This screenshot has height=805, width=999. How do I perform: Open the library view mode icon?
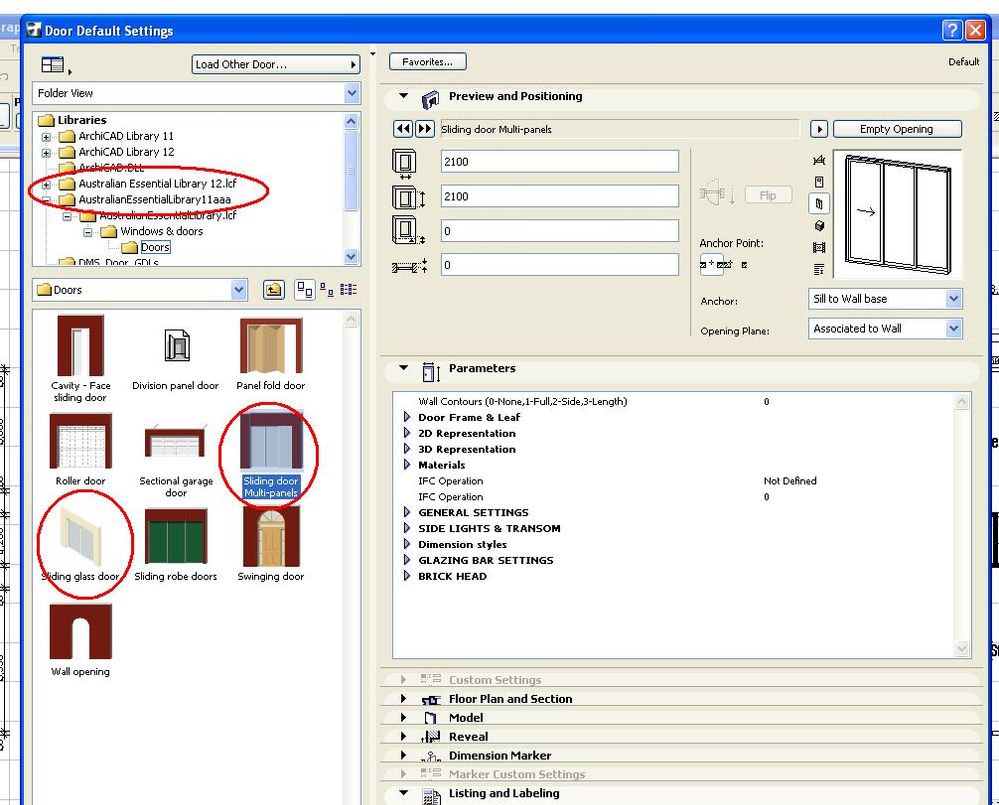coord(54,65)
